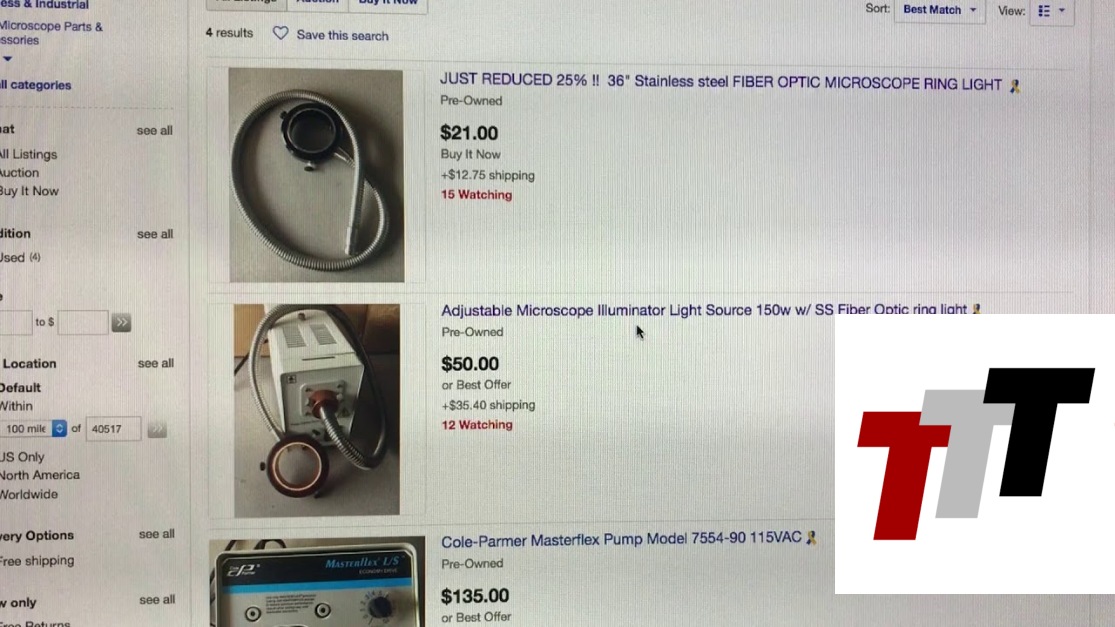
Task: Open the 100 mile distance dropdown
Action: point(33,429)
